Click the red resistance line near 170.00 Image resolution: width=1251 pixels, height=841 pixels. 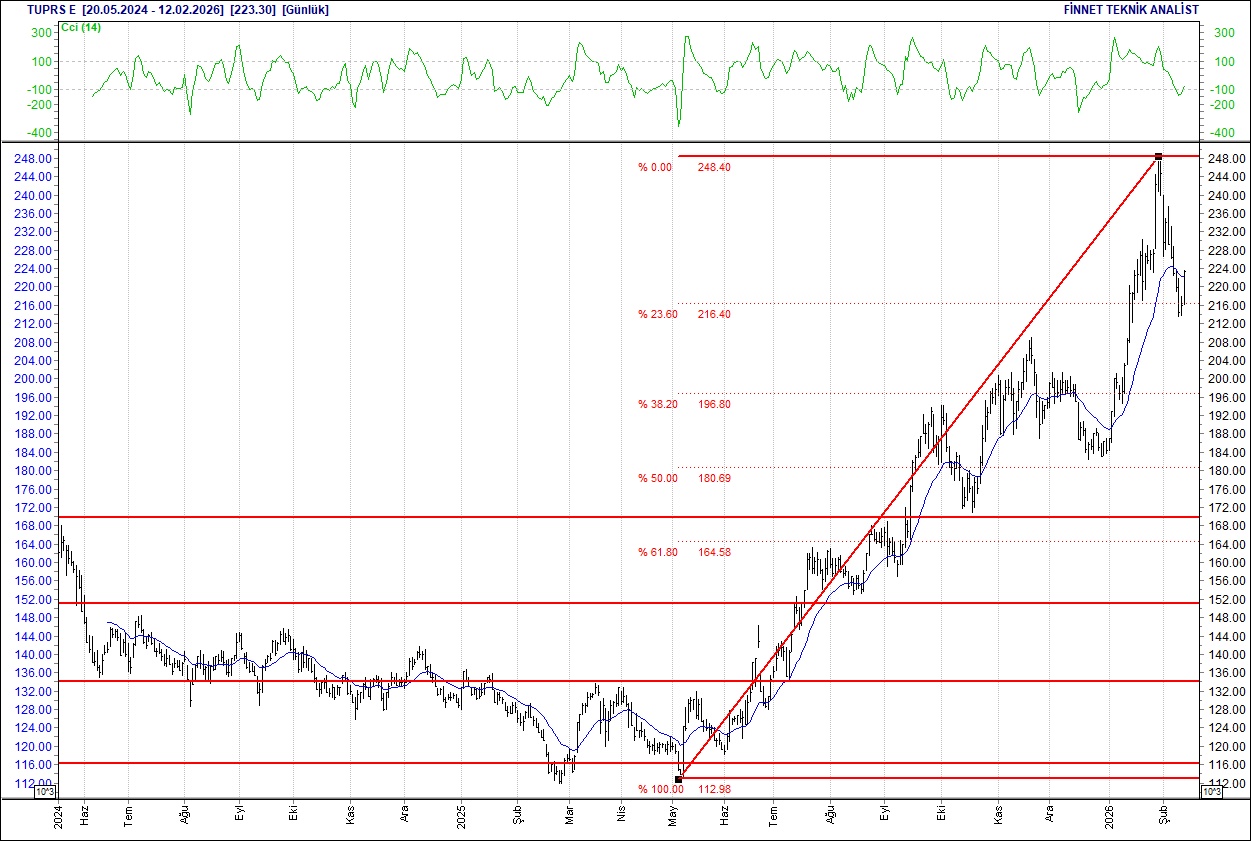[400, 518]
